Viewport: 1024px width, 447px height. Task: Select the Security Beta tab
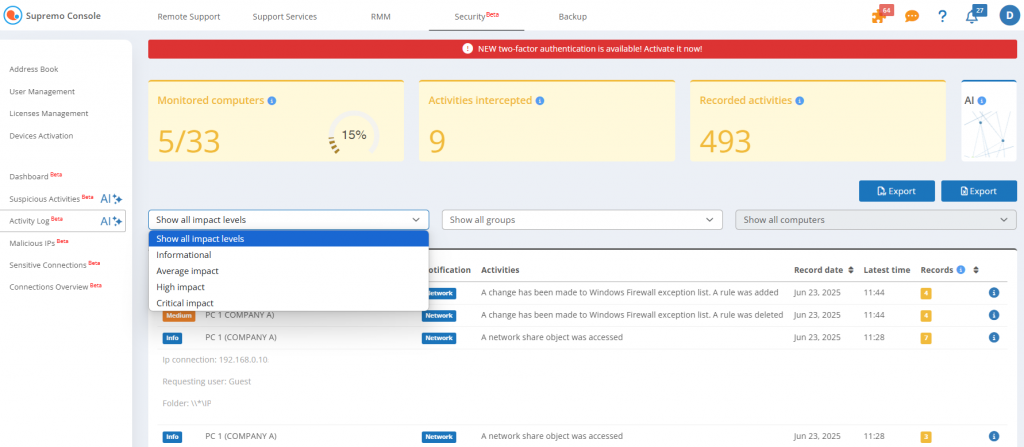pyautogui.click(x=477, y=16)
